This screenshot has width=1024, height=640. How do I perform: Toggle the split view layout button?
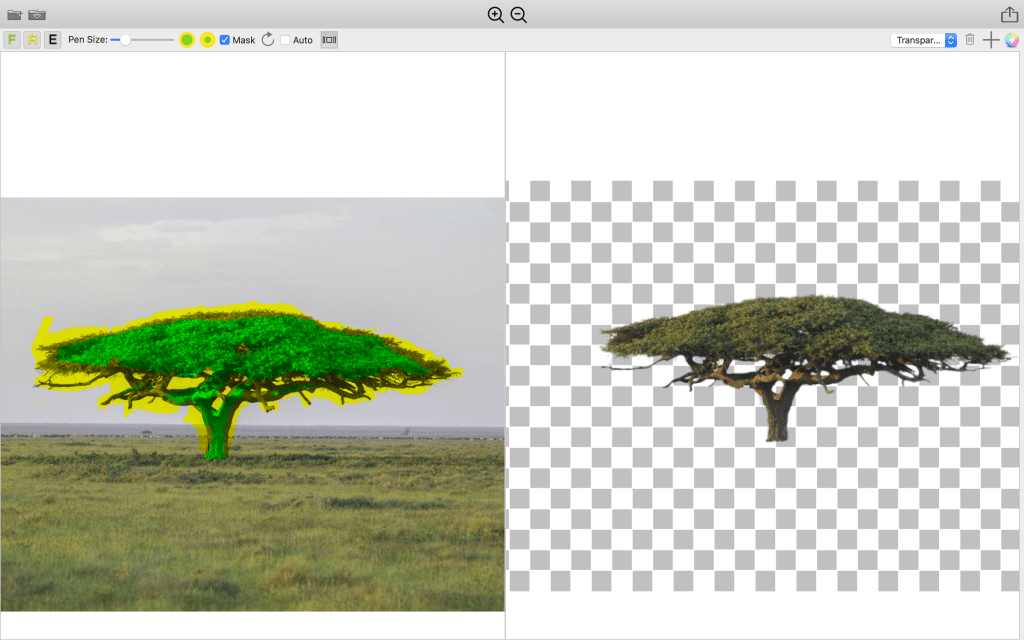pyautogui.click(x=329, y=40)
